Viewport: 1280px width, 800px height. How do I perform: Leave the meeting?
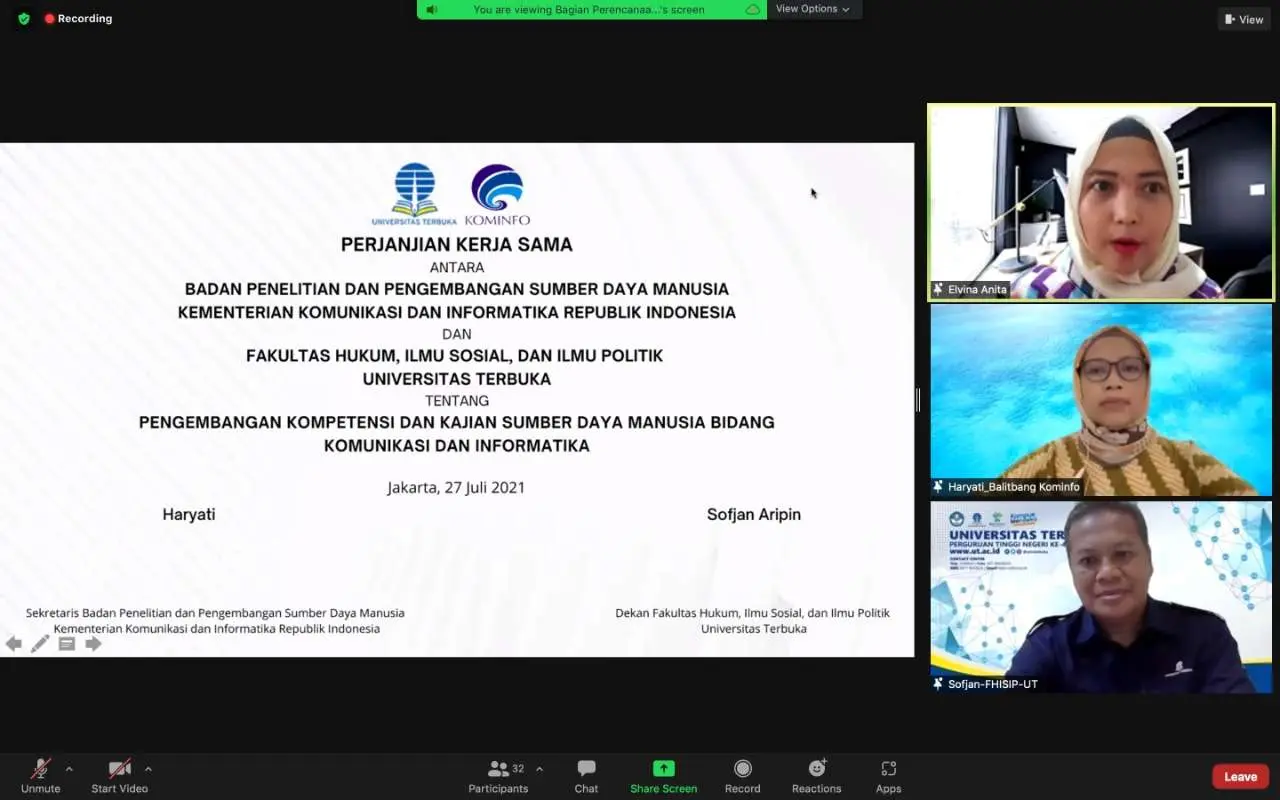[1240, 777]
